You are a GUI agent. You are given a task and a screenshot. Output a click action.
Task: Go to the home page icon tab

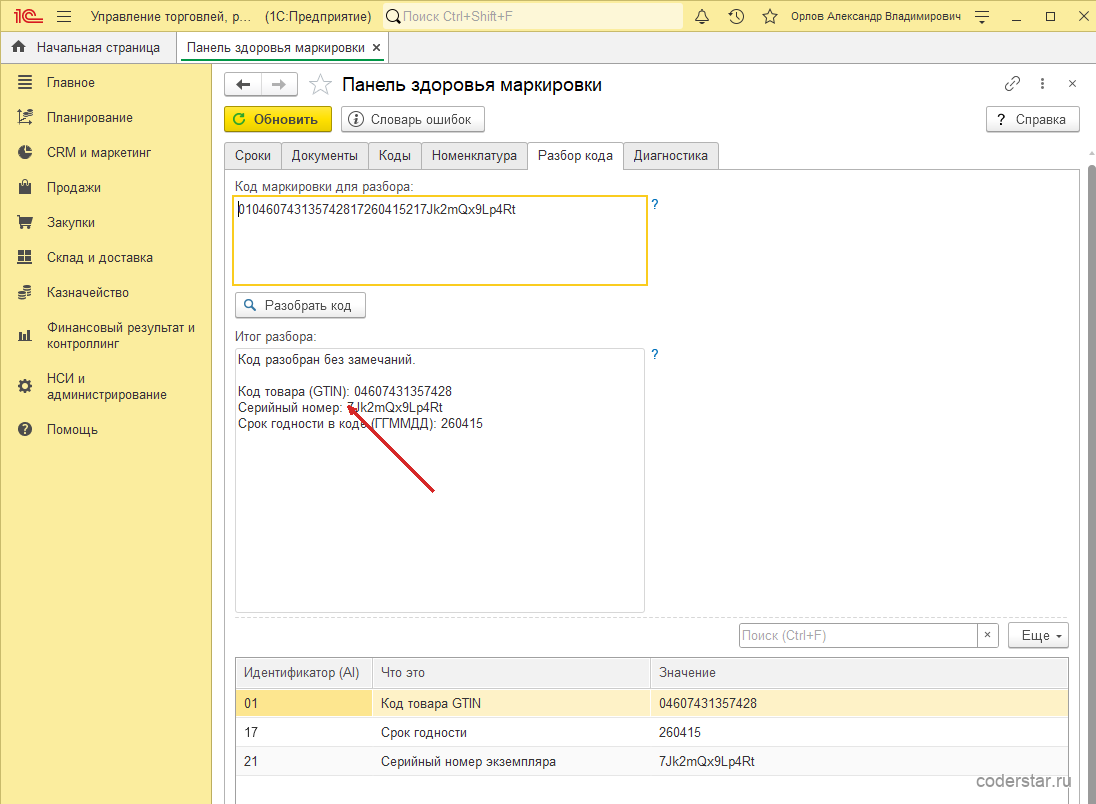click(19, 47)
